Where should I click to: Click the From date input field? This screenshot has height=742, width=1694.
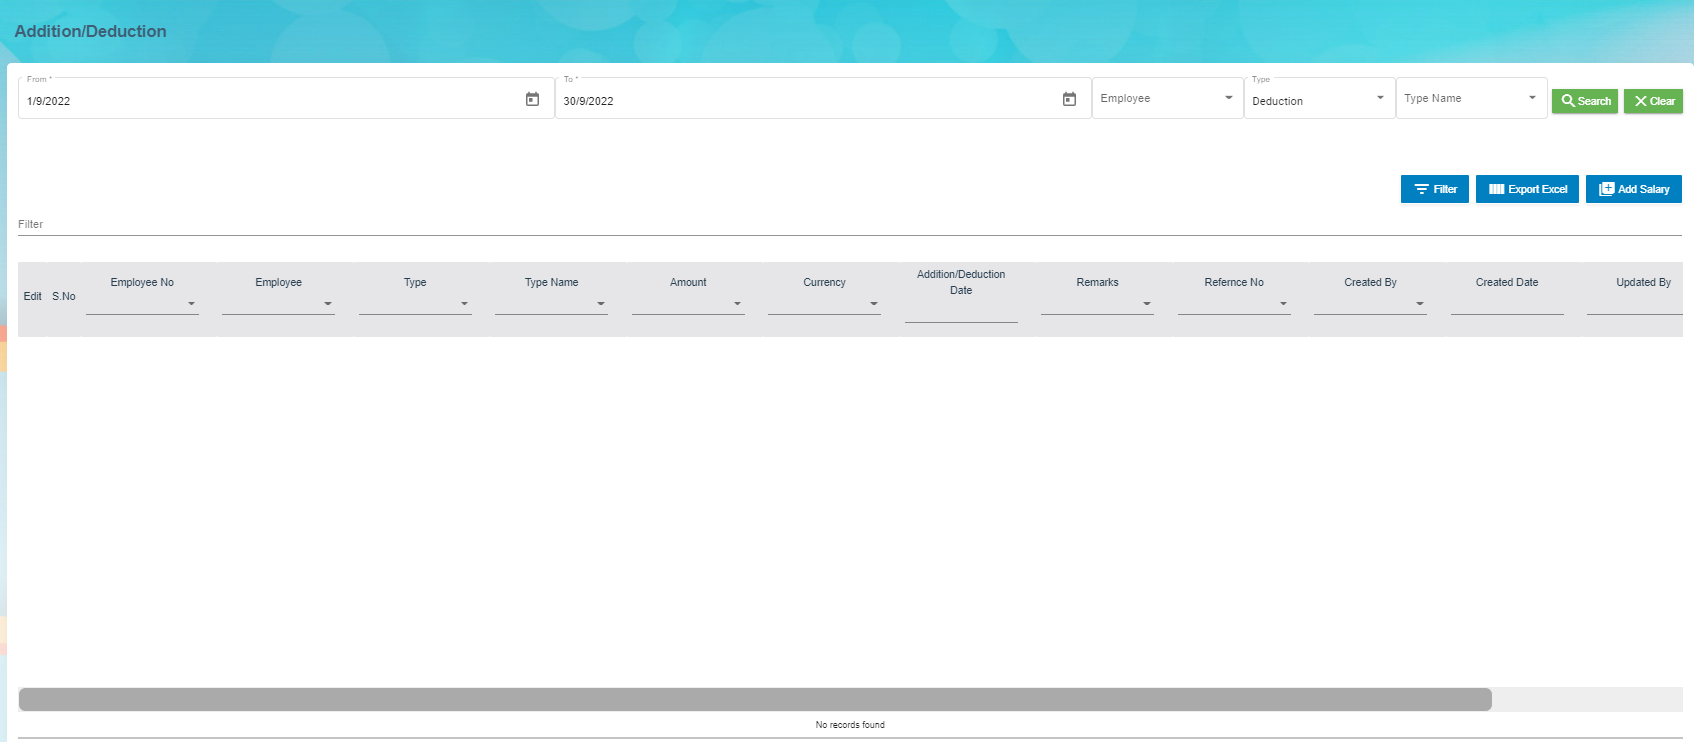270,101
